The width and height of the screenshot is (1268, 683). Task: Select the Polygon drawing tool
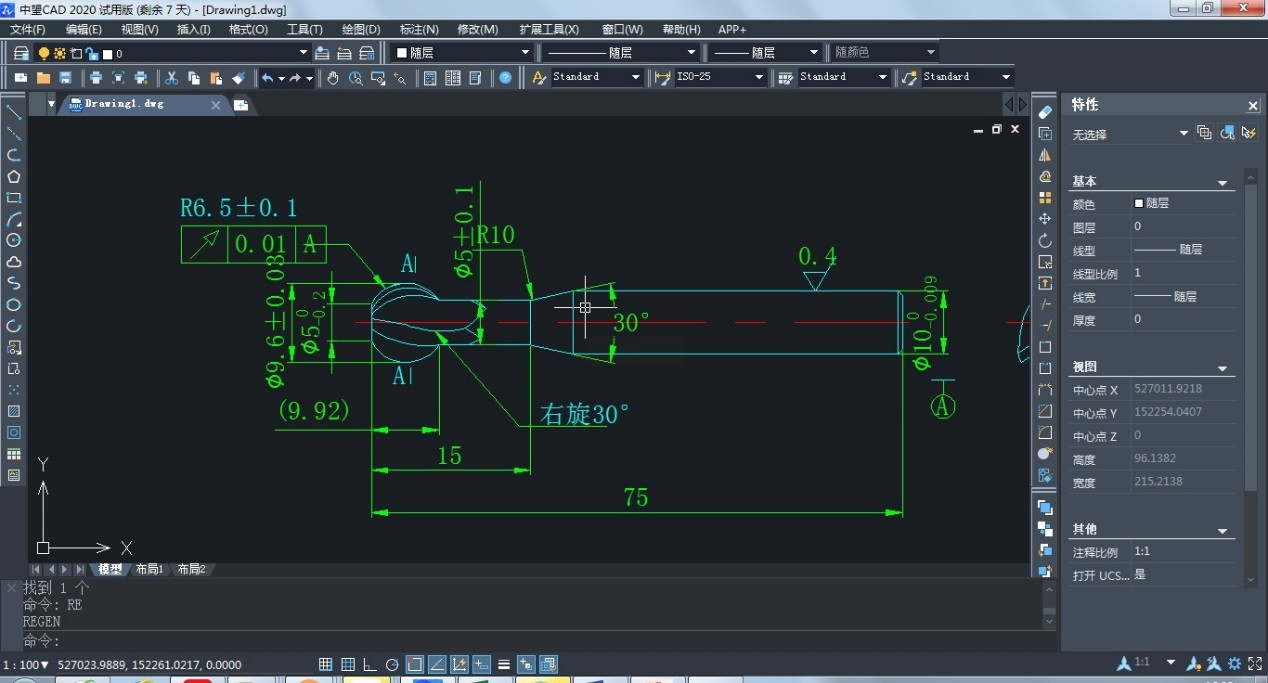pyautogui.click(x=14, y=177)
